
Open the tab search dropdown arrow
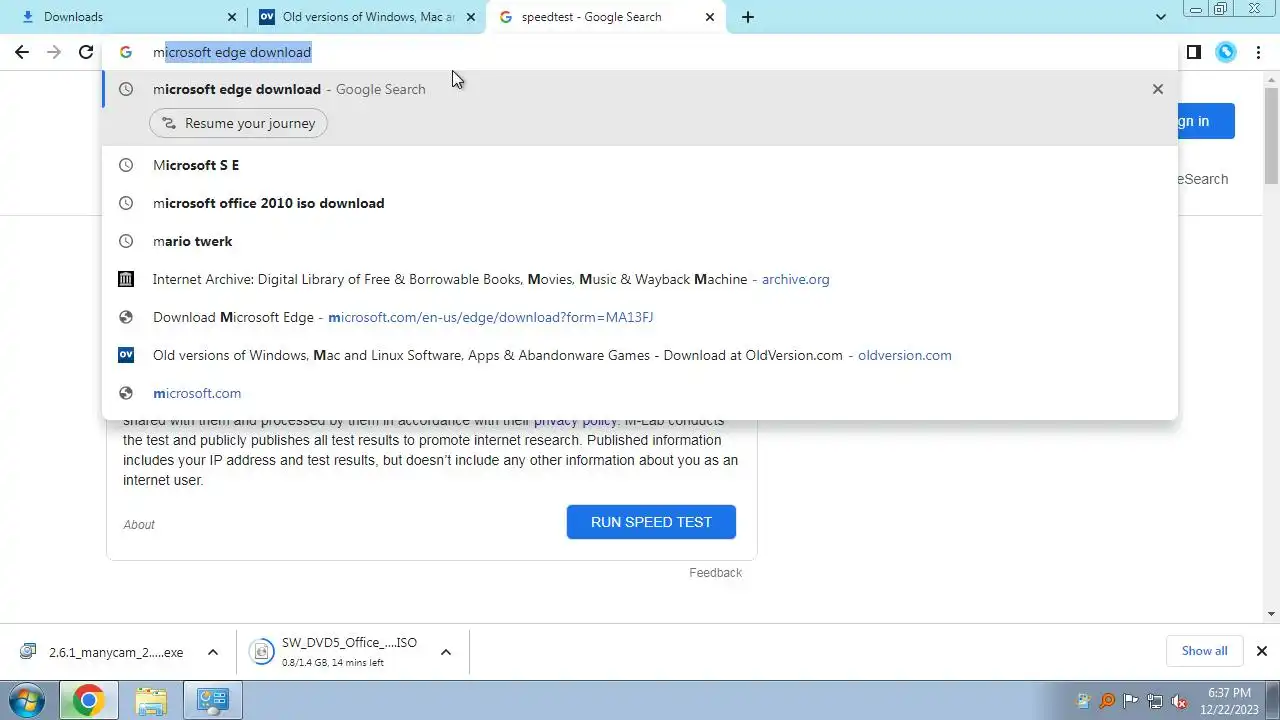coord(1161,17)
